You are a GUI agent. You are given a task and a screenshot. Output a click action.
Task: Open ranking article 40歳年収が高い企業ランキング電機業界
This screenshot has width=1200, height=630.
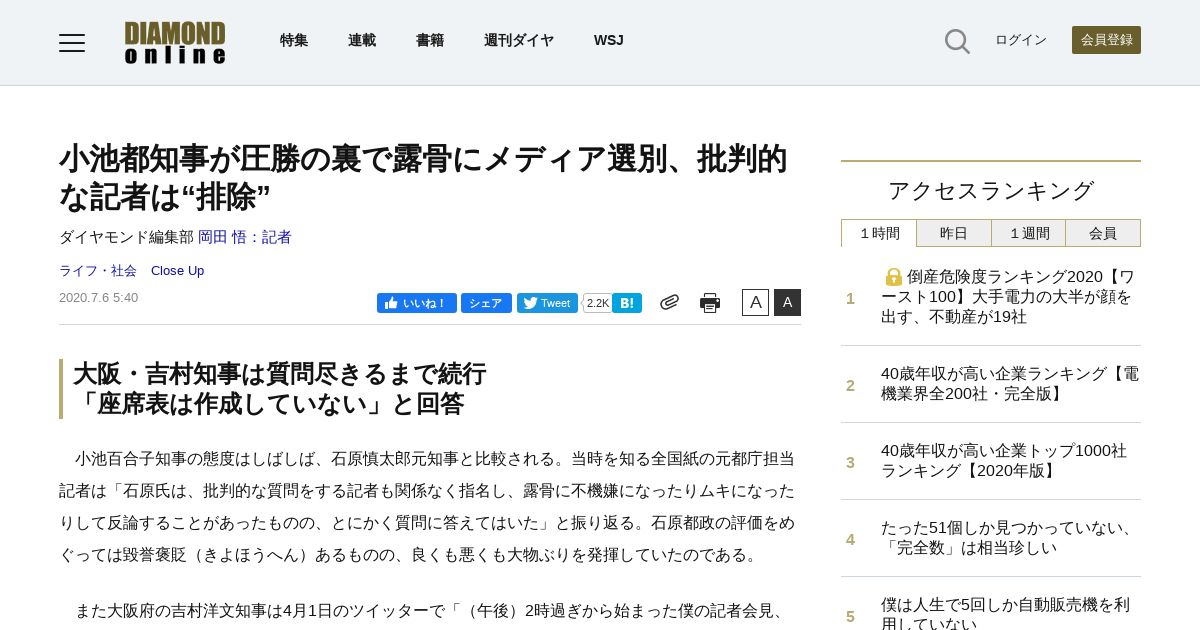coord(1010,384)
